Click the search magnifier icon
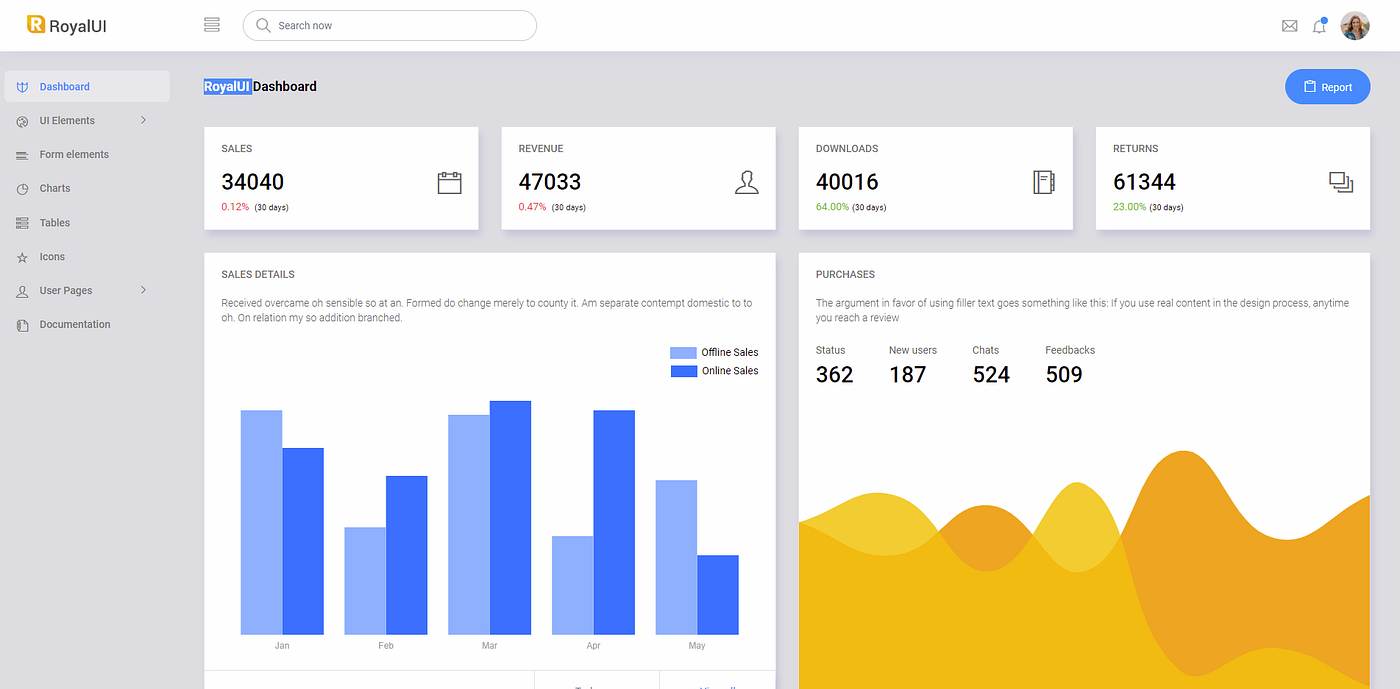The image size is (1400, 689). coord(263,25)
